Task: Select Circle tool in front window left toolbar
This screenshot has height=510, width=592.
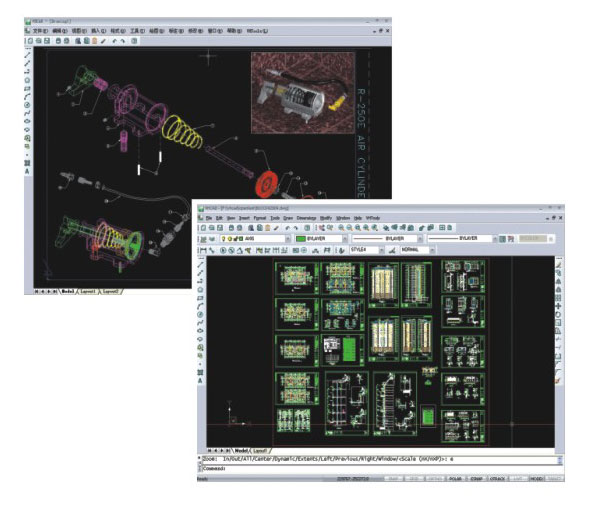Action: pyautogui.click(x=200, y=314)
